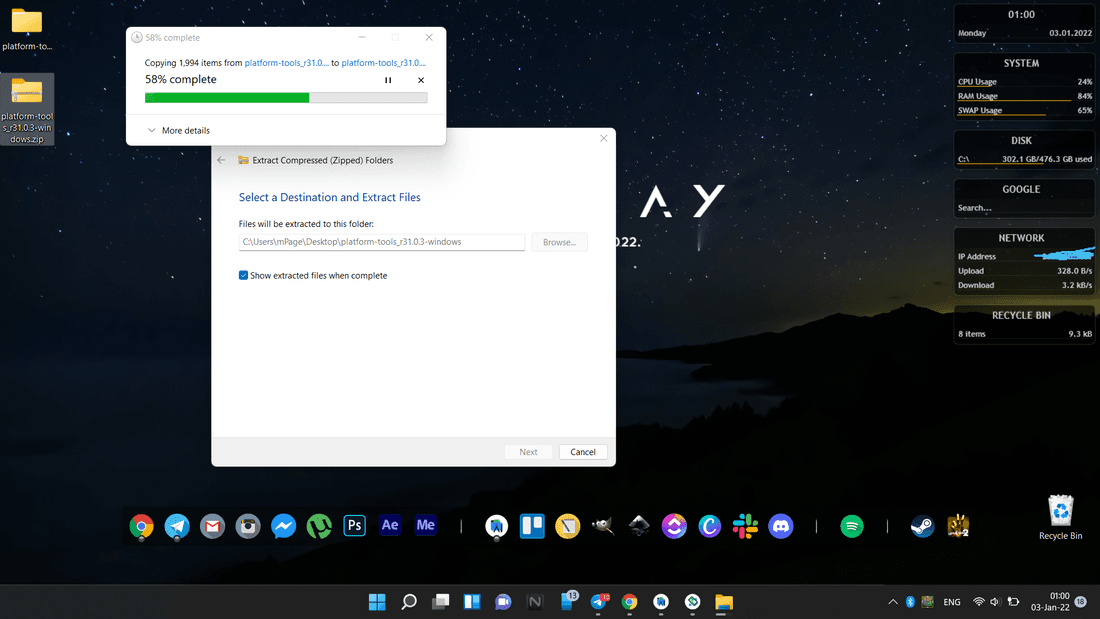The width and height of the screenshot is (1100, 619).
Task: Open the Gmail icon in the dock
Action: (x=213, y=526)
